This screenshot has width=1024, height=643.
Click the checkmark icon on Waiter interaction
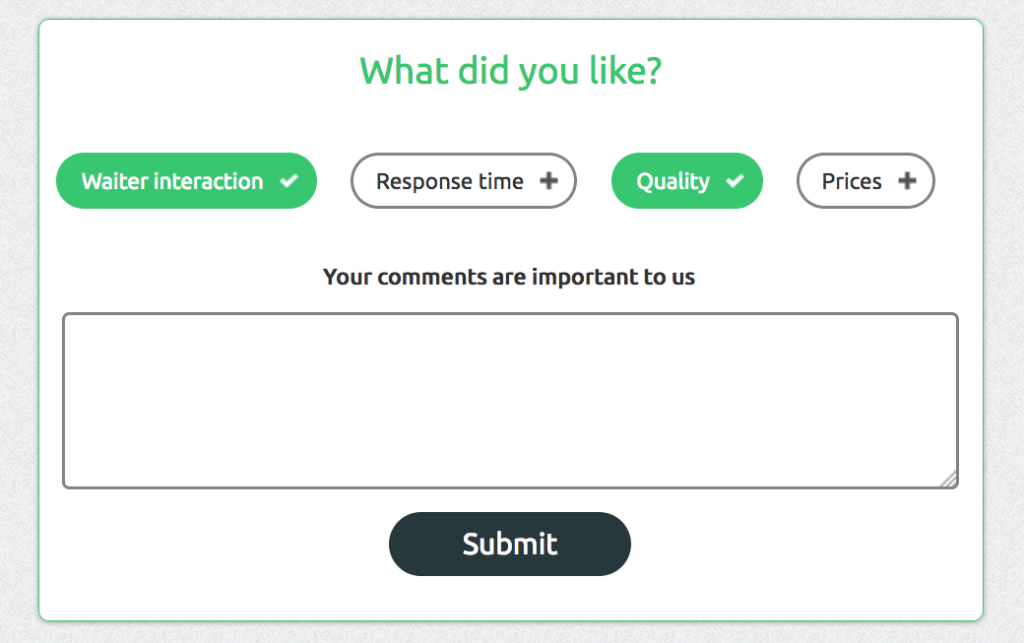pyautogui.click(x=289, y=181)
